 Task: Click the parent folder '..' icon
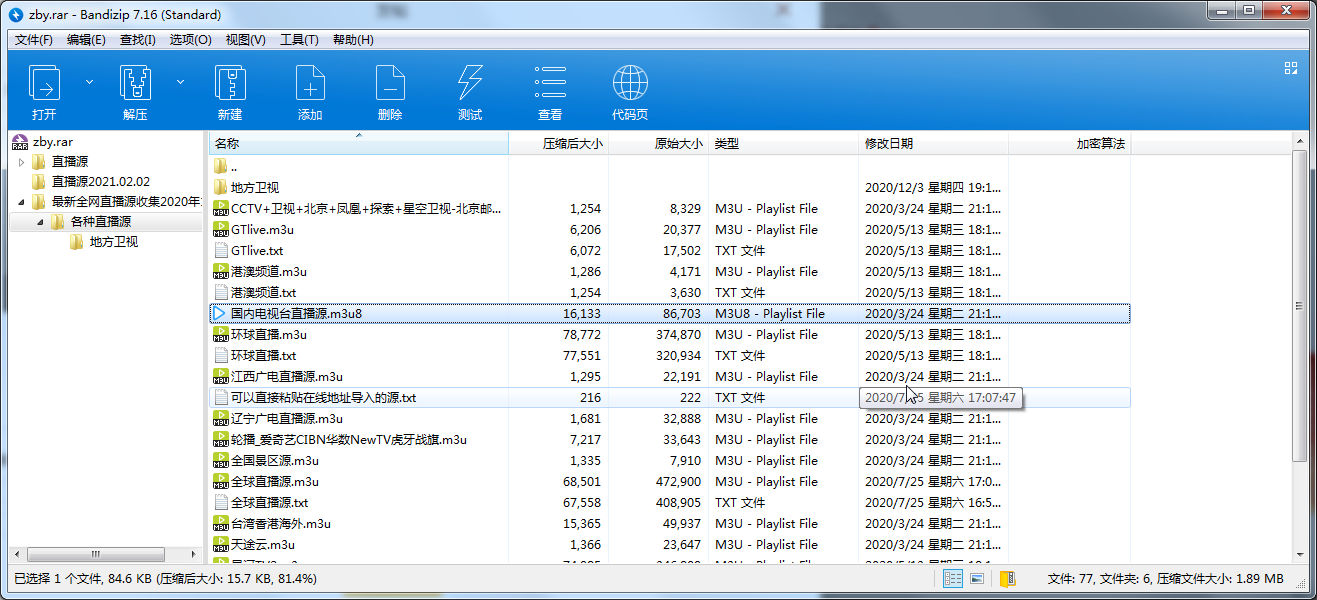221,166
